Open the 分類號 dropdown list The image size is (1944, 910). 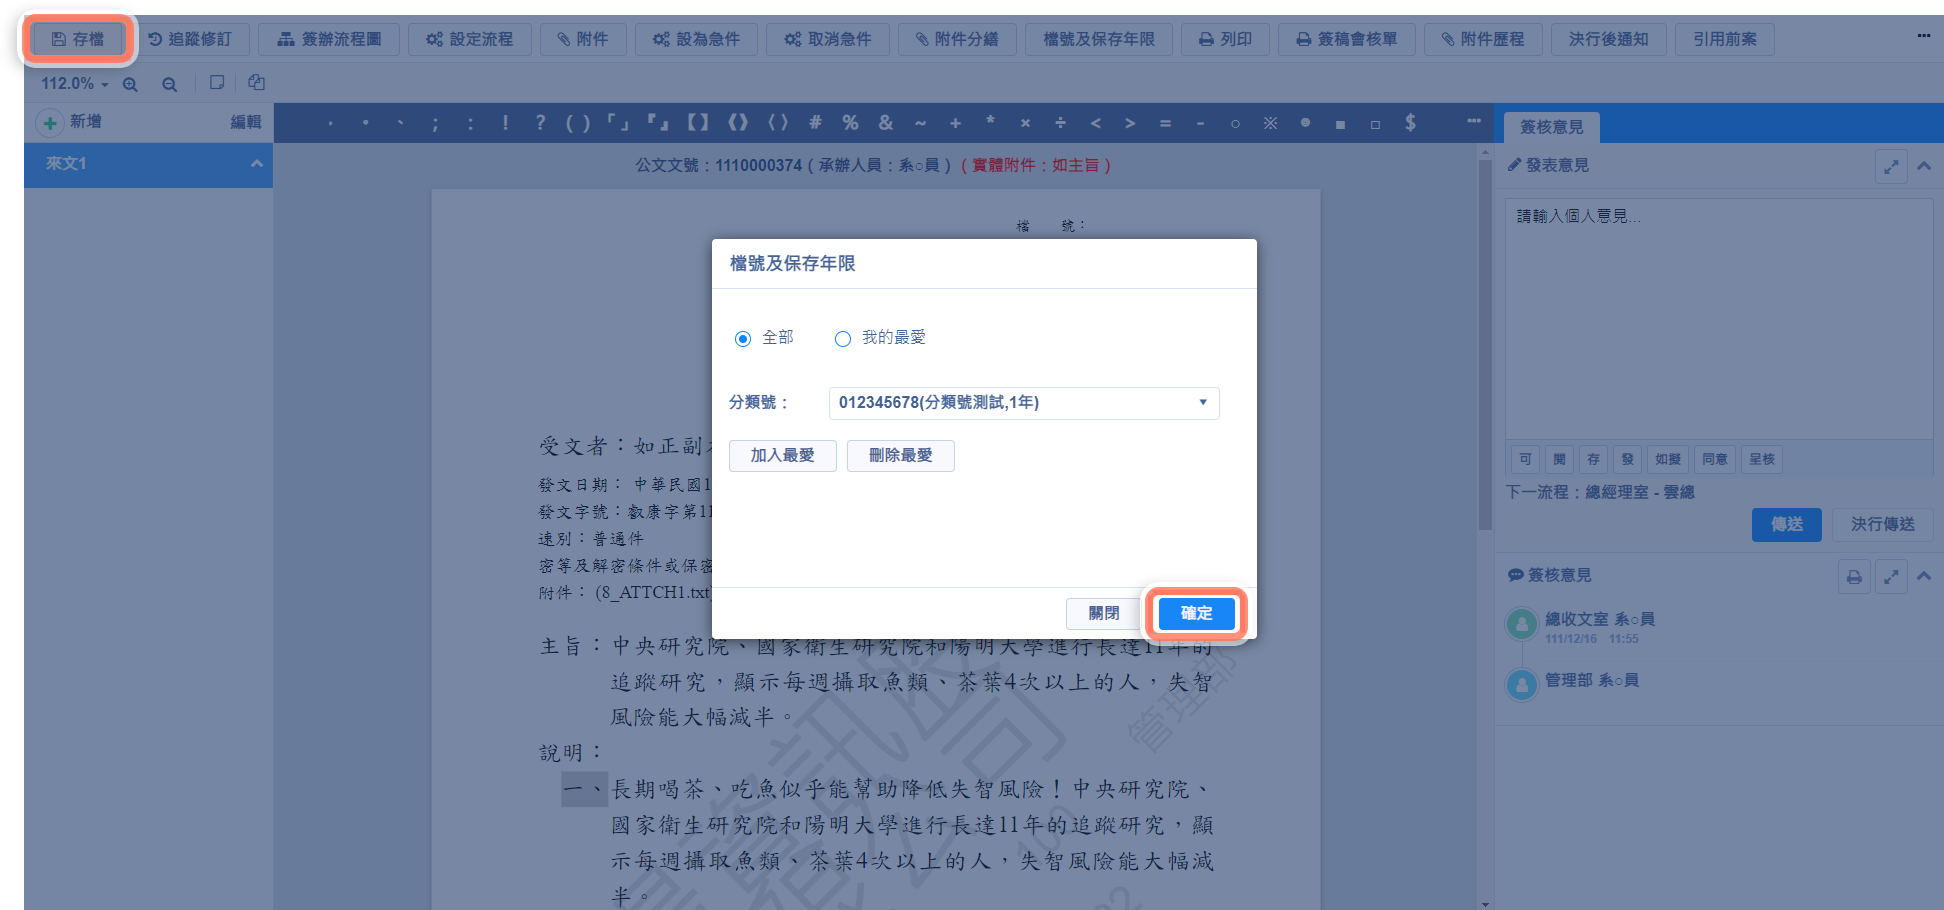click(1023, 403)
